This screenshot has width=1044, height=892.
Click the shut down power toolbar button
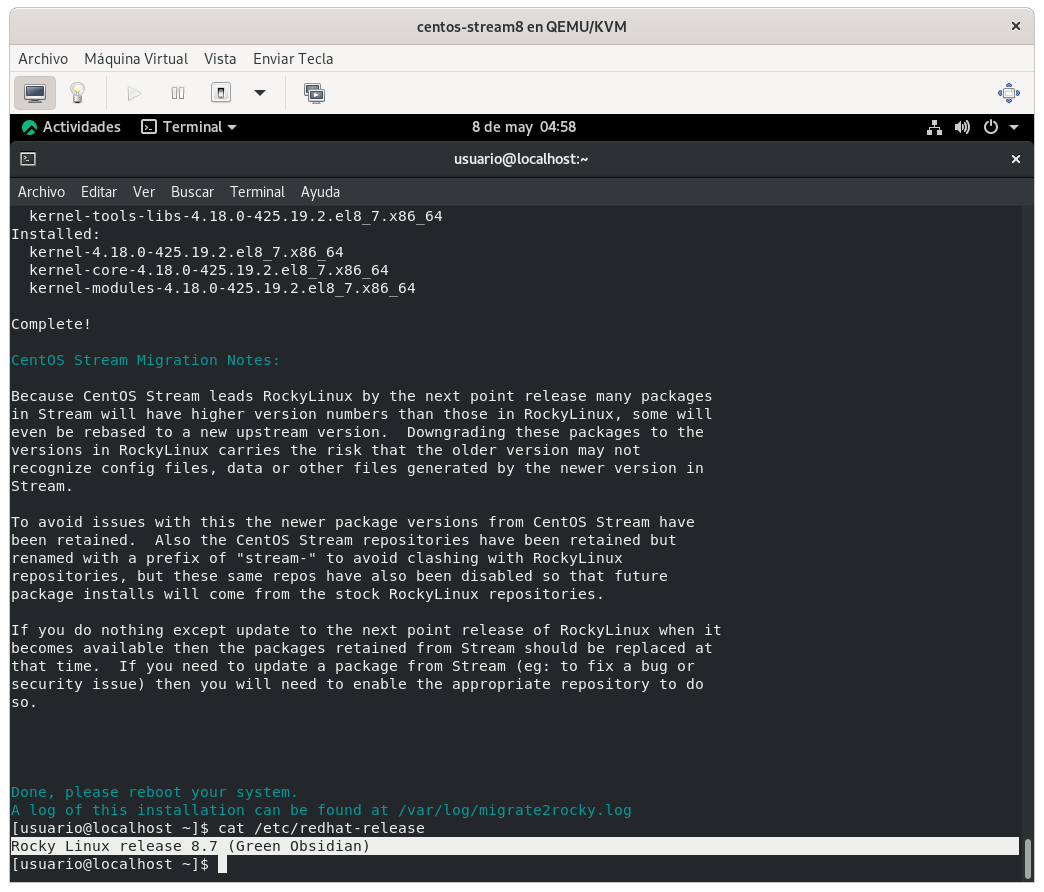coord(221,93)
